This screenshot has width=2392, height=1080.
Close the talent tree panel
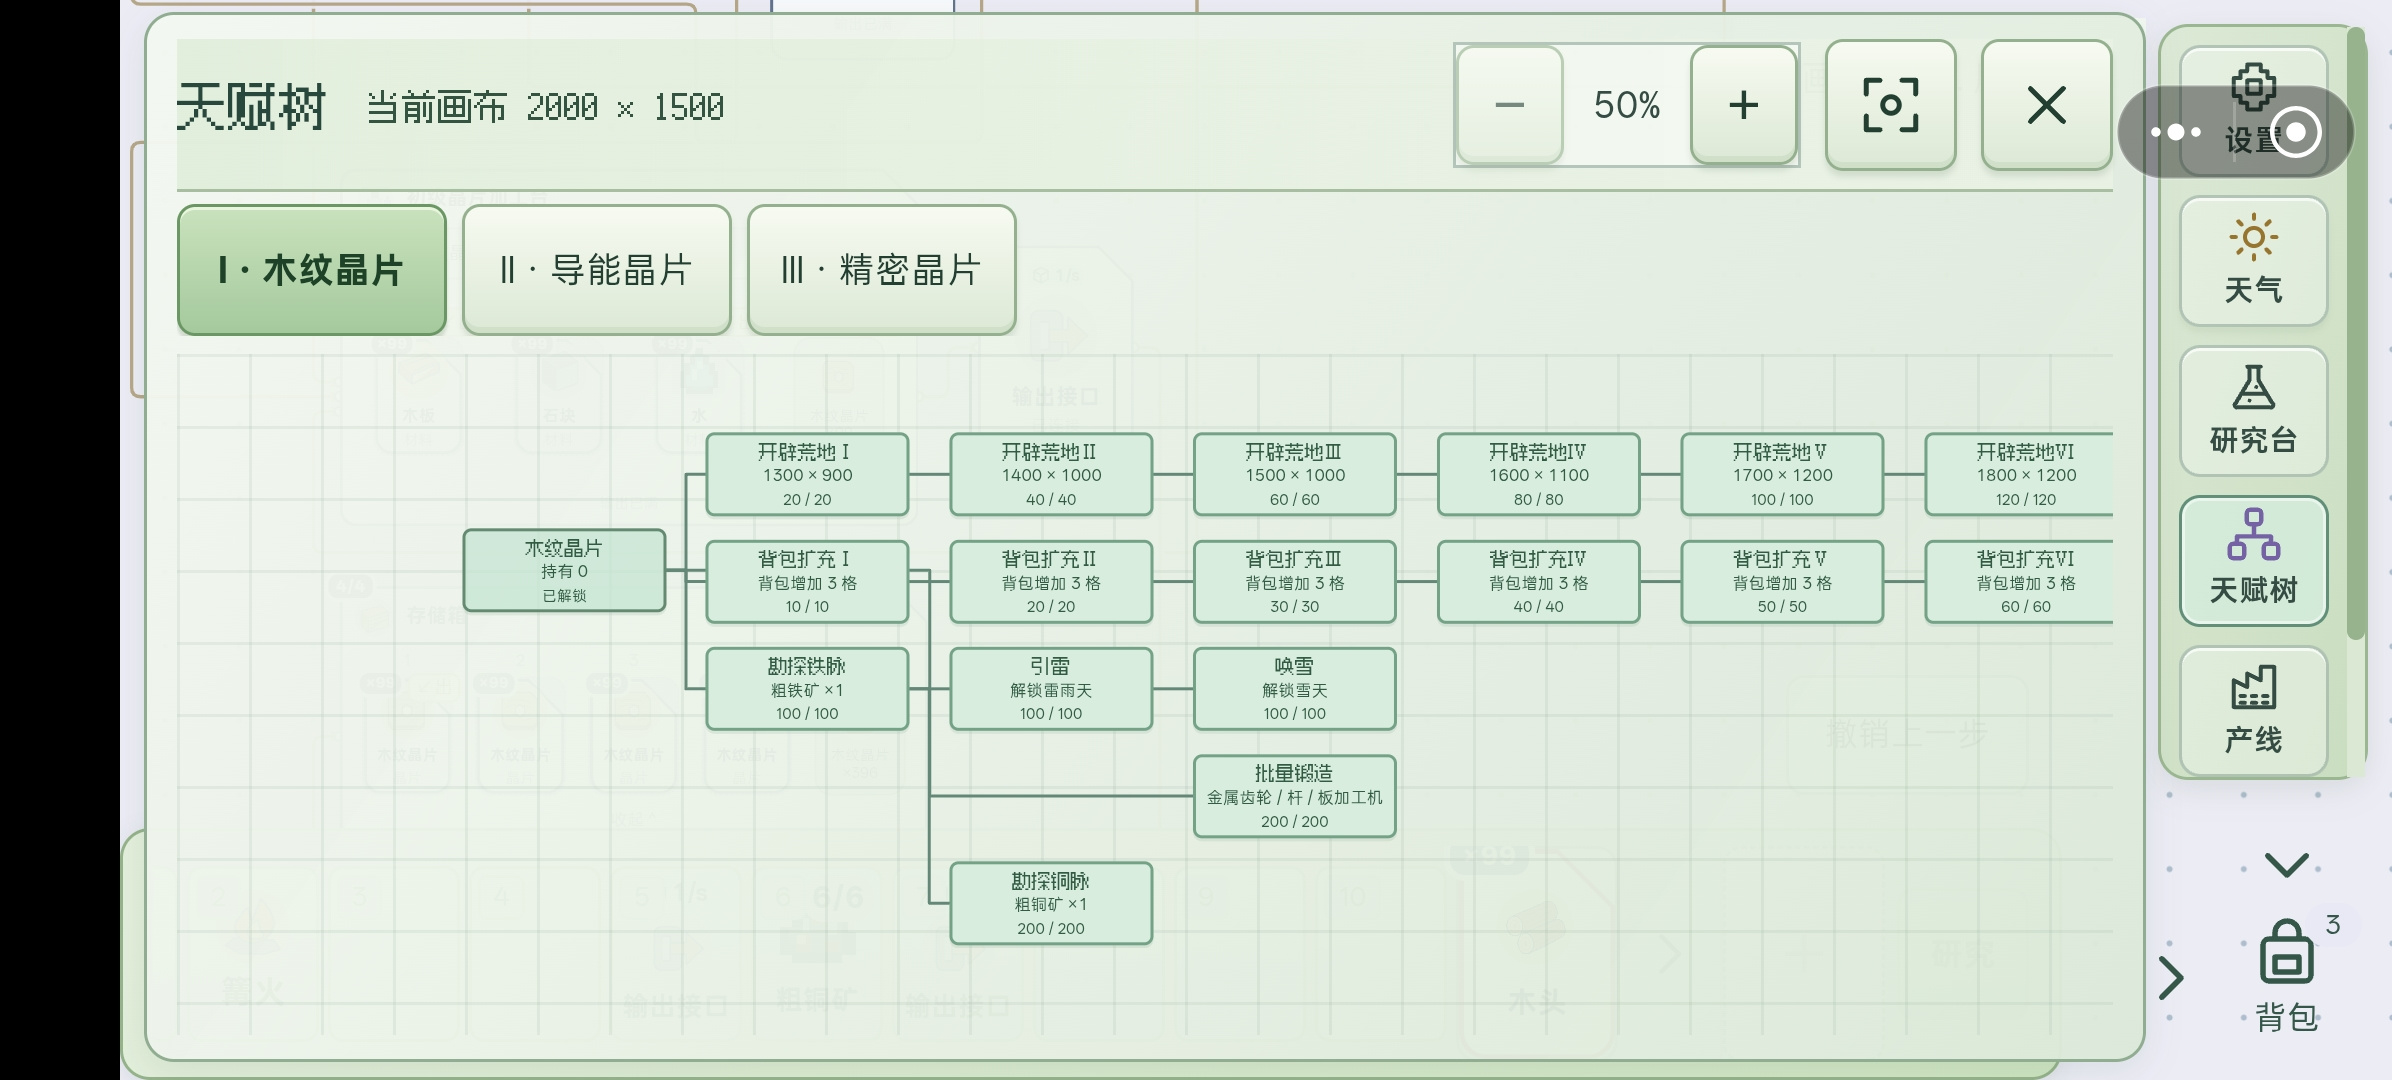[2046, 105]
